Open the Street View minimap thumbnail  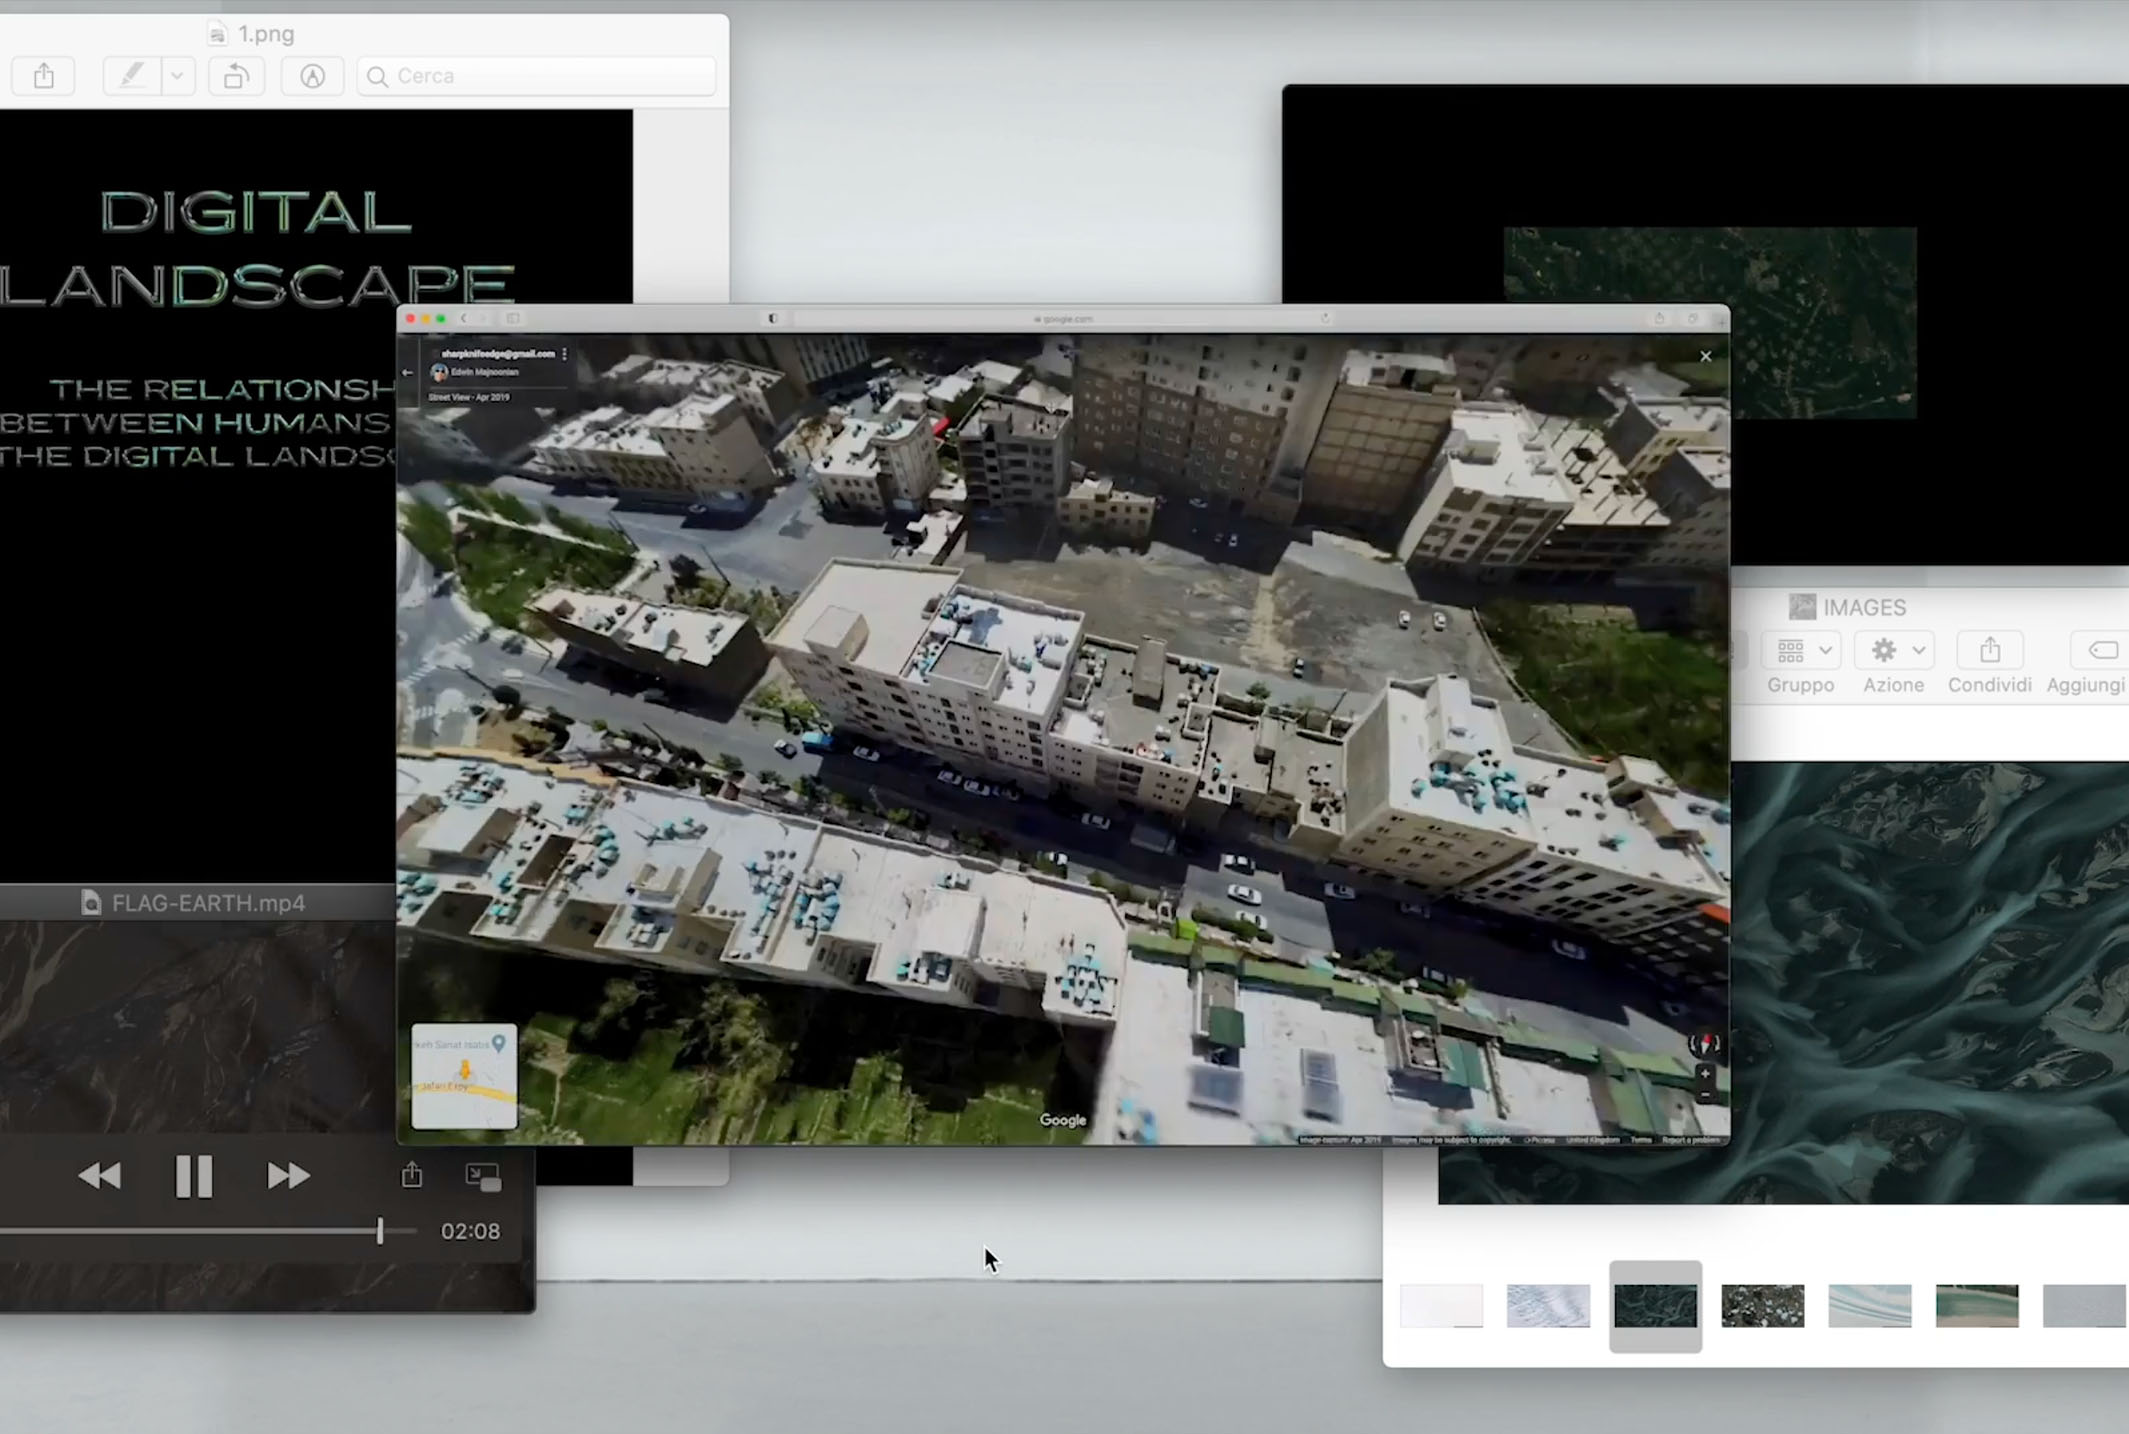[464, 1076]
